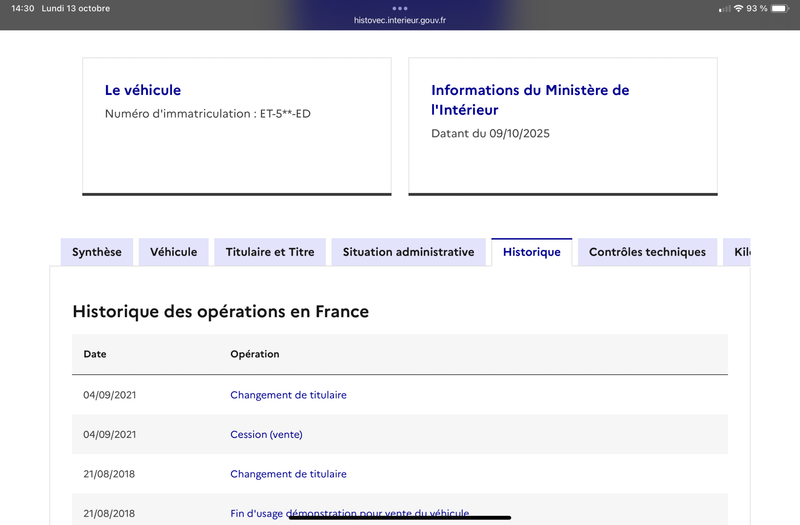Tap the home indicator bar at bottom
The height and width of the screenshot is (525, 800).
[x=400, y=518]
